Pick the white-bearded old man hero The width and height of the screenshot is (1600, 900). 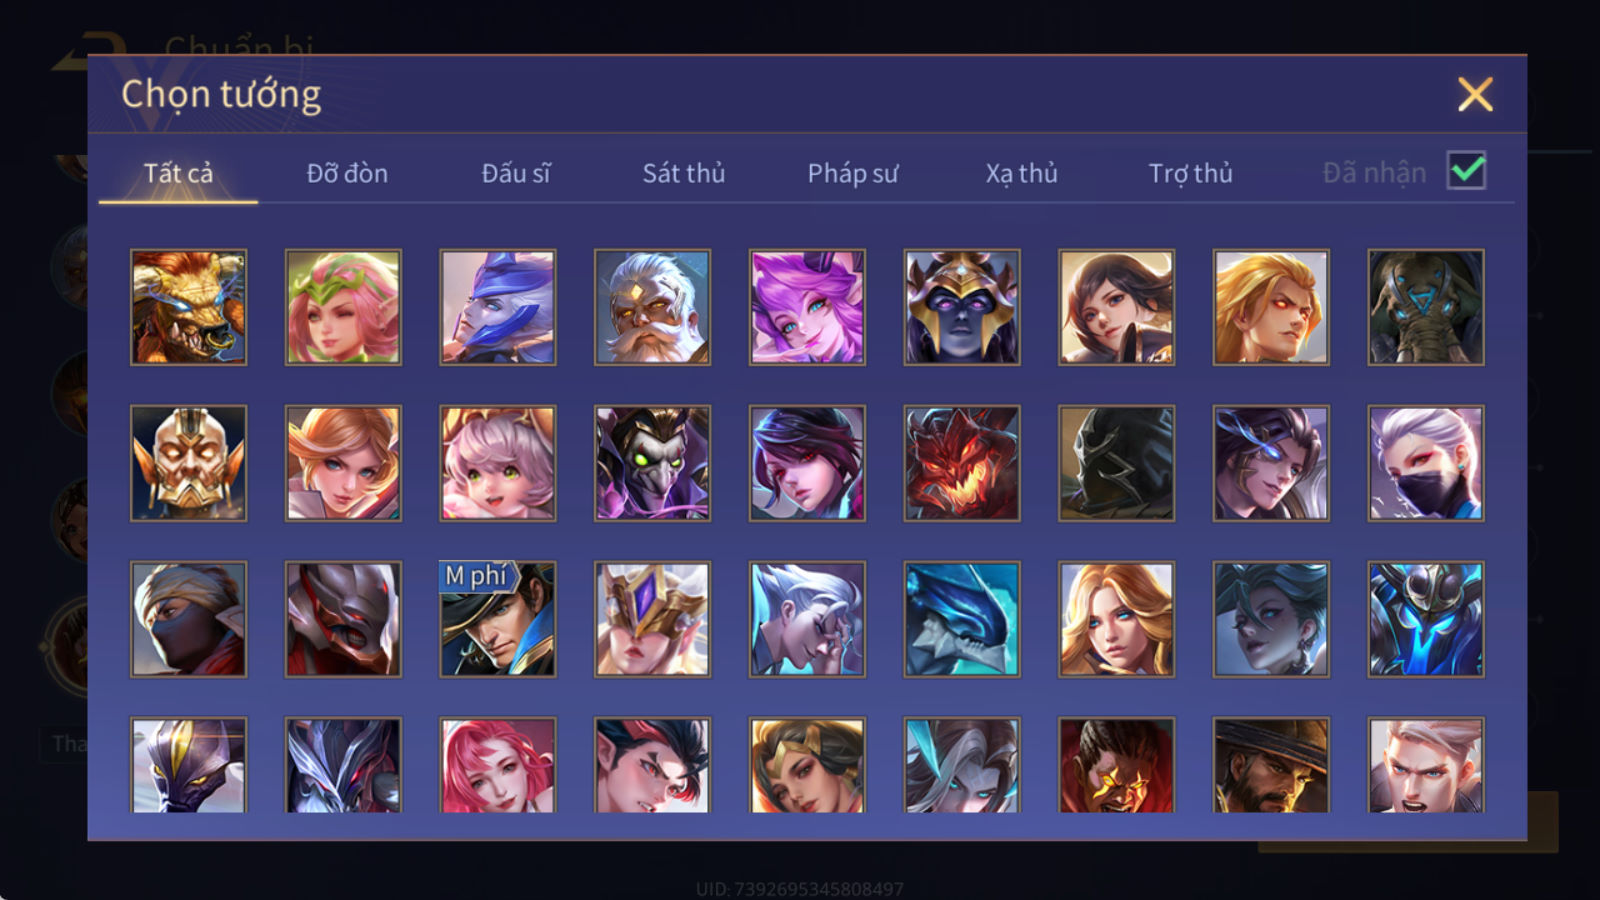coord(652,307)
